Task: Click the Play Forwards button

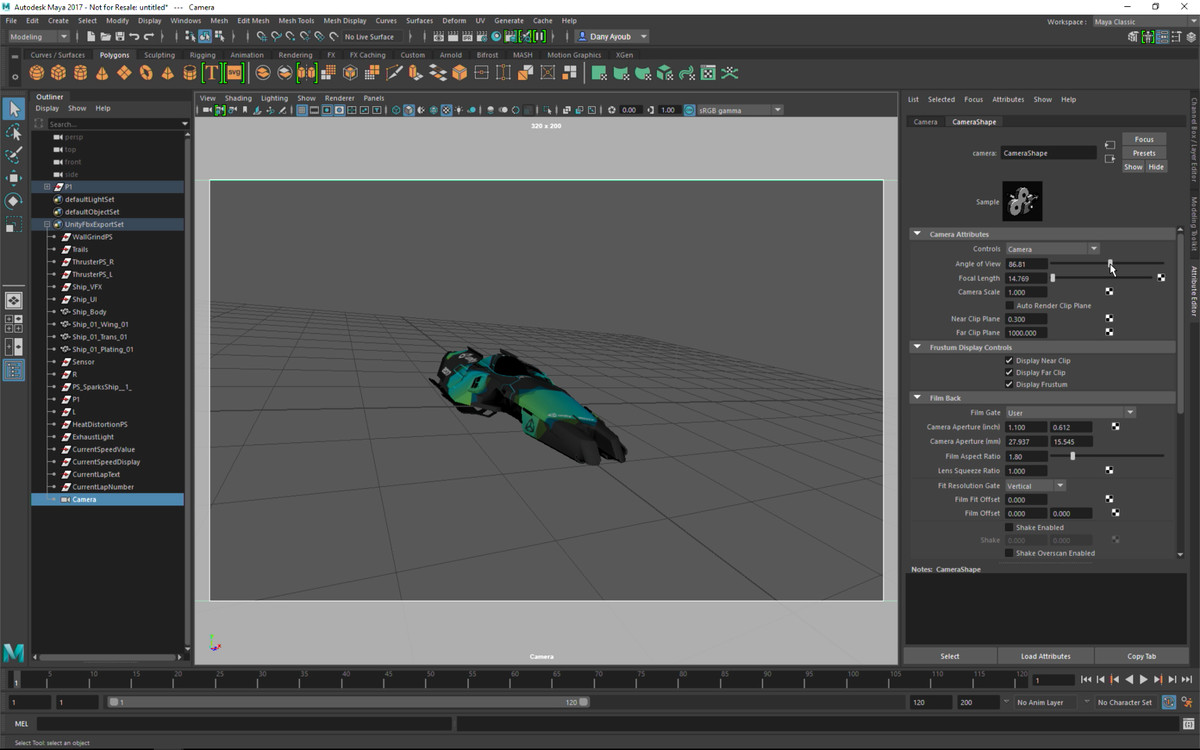Action: click(1143, 680)
